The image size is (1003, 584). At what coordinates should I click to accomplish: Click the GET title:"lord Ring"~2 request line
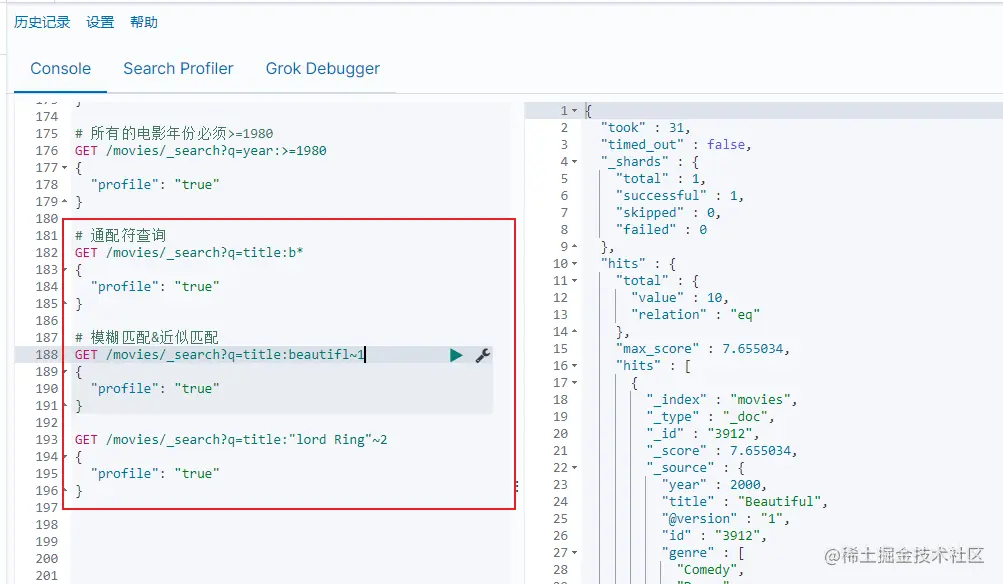click(x=231, y=439)
